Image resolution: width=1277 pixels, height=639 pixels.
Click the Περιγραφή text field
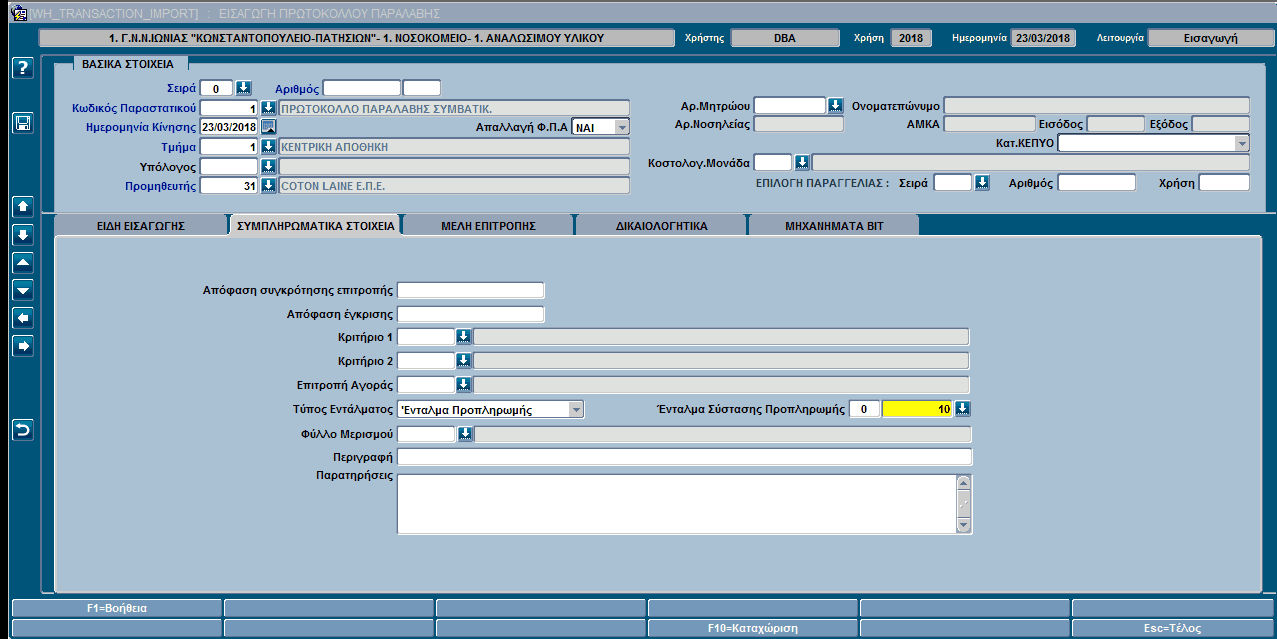pos(685,457)
